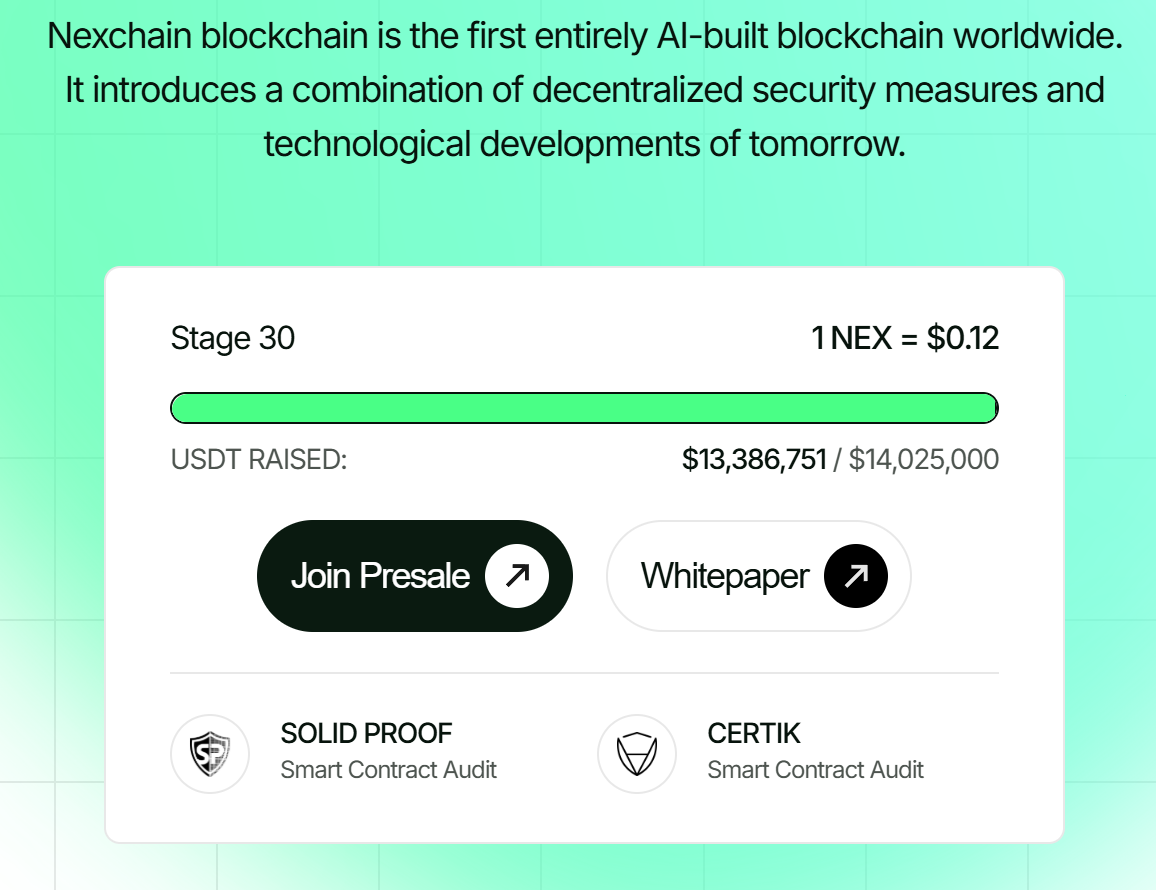The height and width of the screenshot is (890, 1156).
Task: Click the Solid Proof shield logo
Action: pyautogui.click(x=209, y=754)
